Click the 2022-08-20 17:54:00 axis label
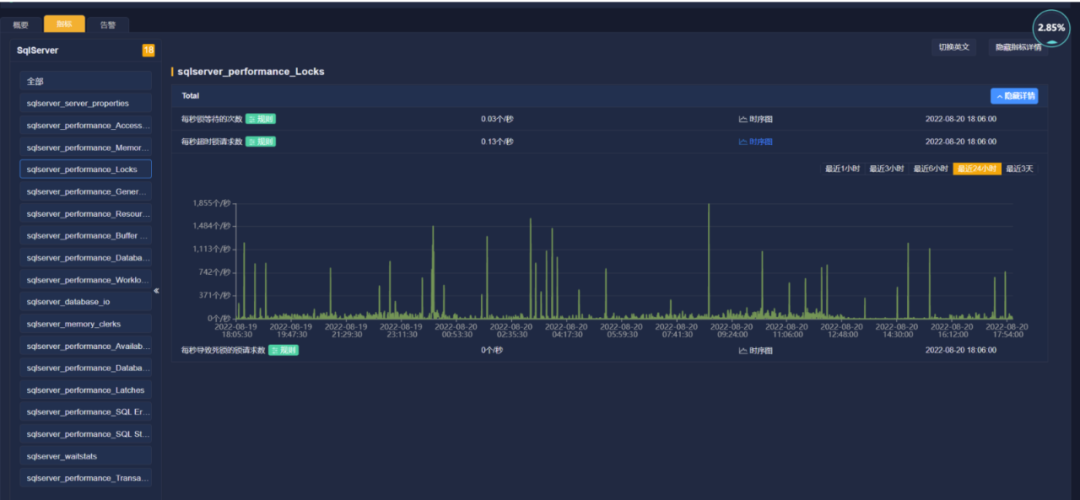The image size is (1080, 500). point(1007,330)
